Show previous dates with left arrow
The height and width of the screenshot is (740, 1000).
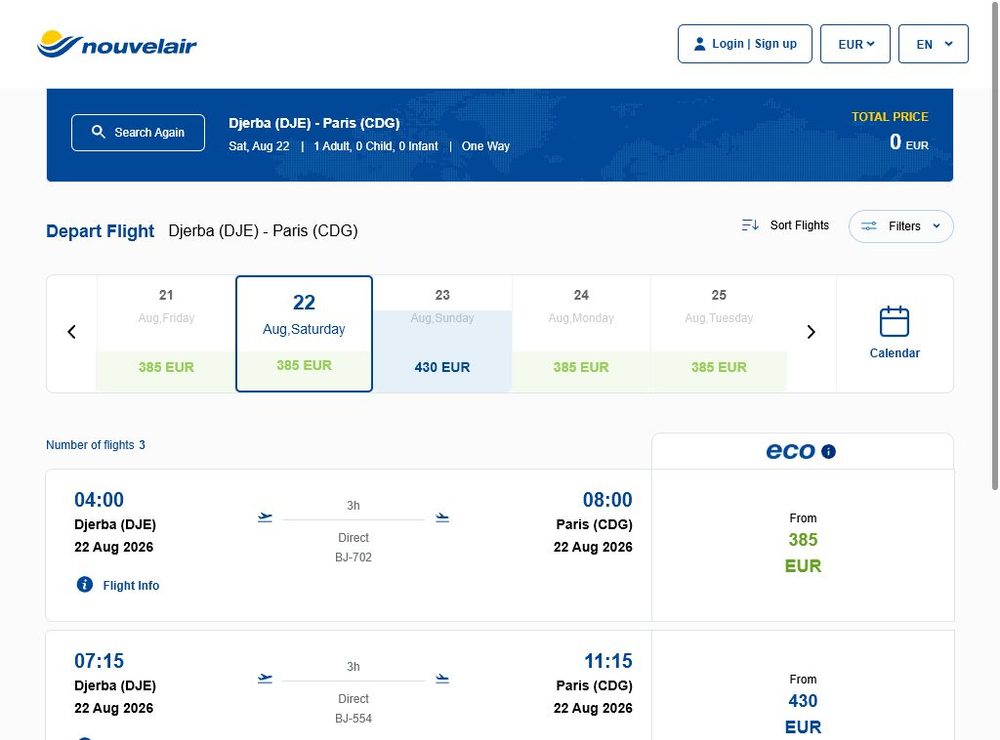[71, 332]
